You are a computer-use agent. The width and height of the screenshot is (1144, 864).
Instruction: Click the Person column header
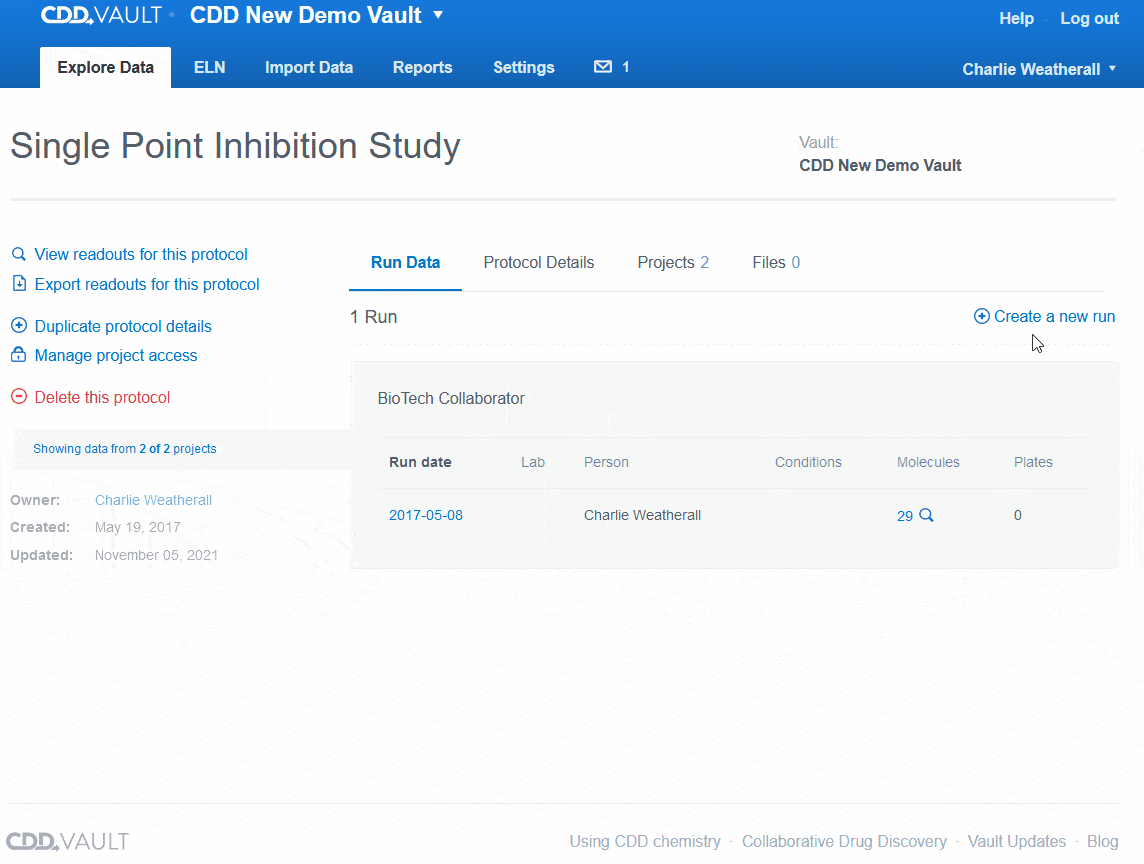coord(606,462)
